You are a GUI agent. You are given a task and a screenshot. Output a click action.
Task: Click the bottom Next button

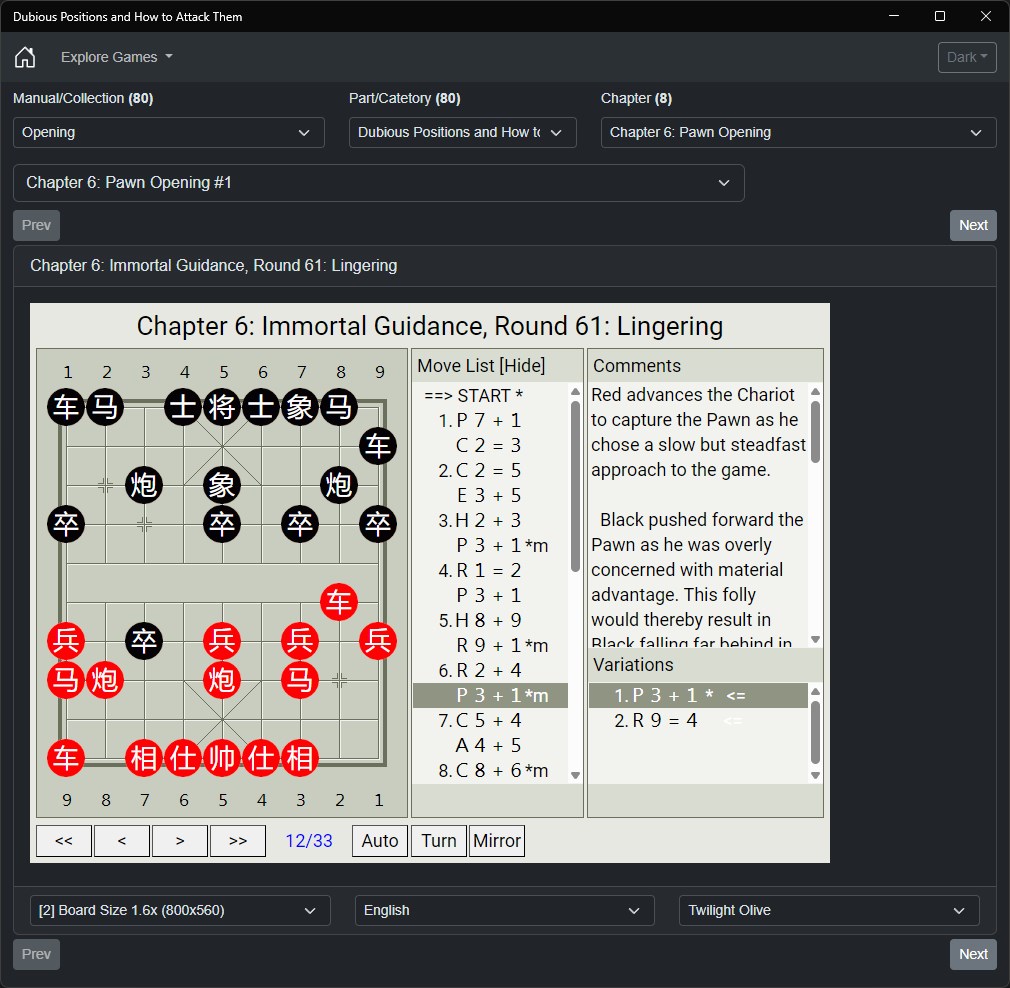click(x=973, y=954)
